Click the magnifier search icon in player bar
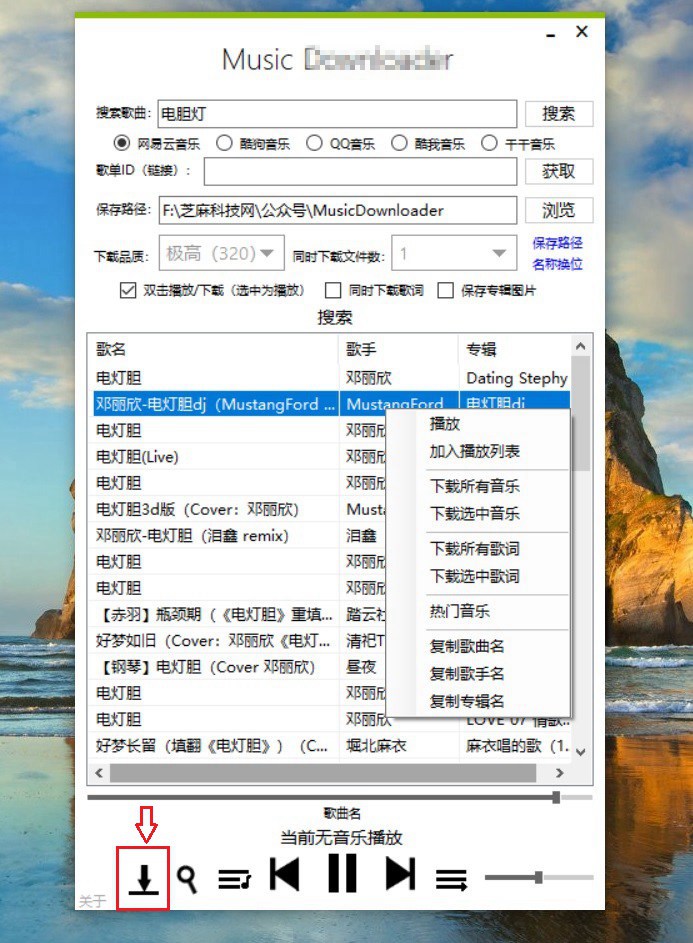The height and width of the screenshot is (943, 693). (187, 879)
